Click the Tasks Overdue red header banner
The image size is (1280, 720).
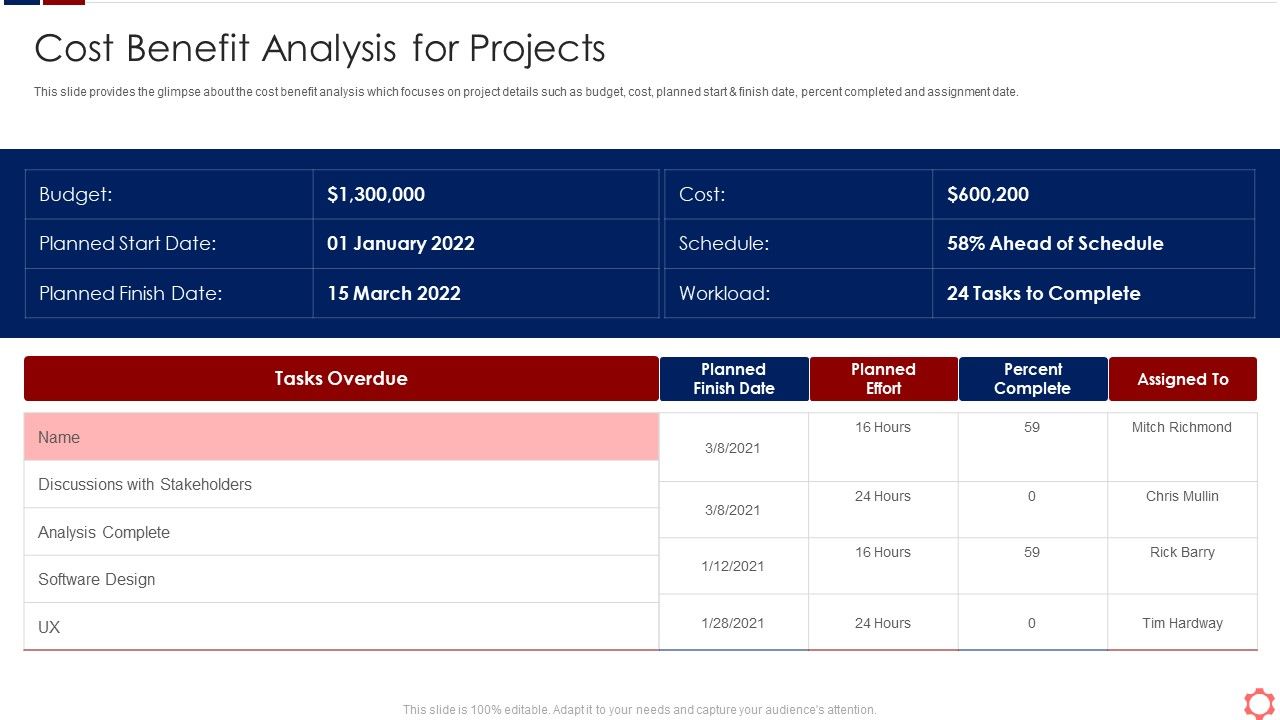click(x=341, y=379)
